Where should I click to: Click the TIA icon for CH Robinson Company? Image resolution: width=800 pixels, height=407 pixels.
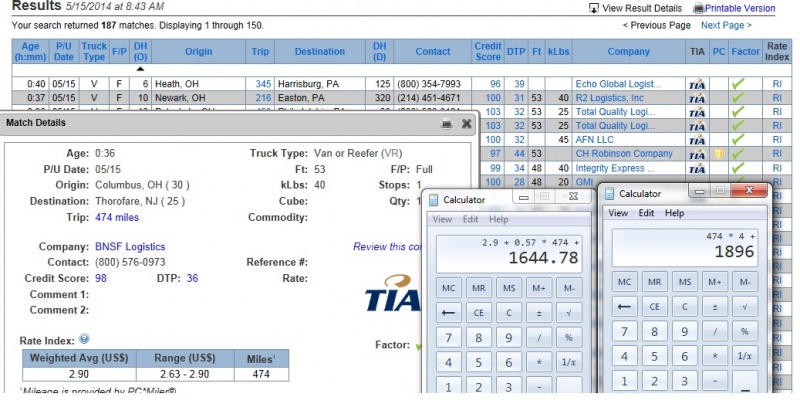click(697, 154)
